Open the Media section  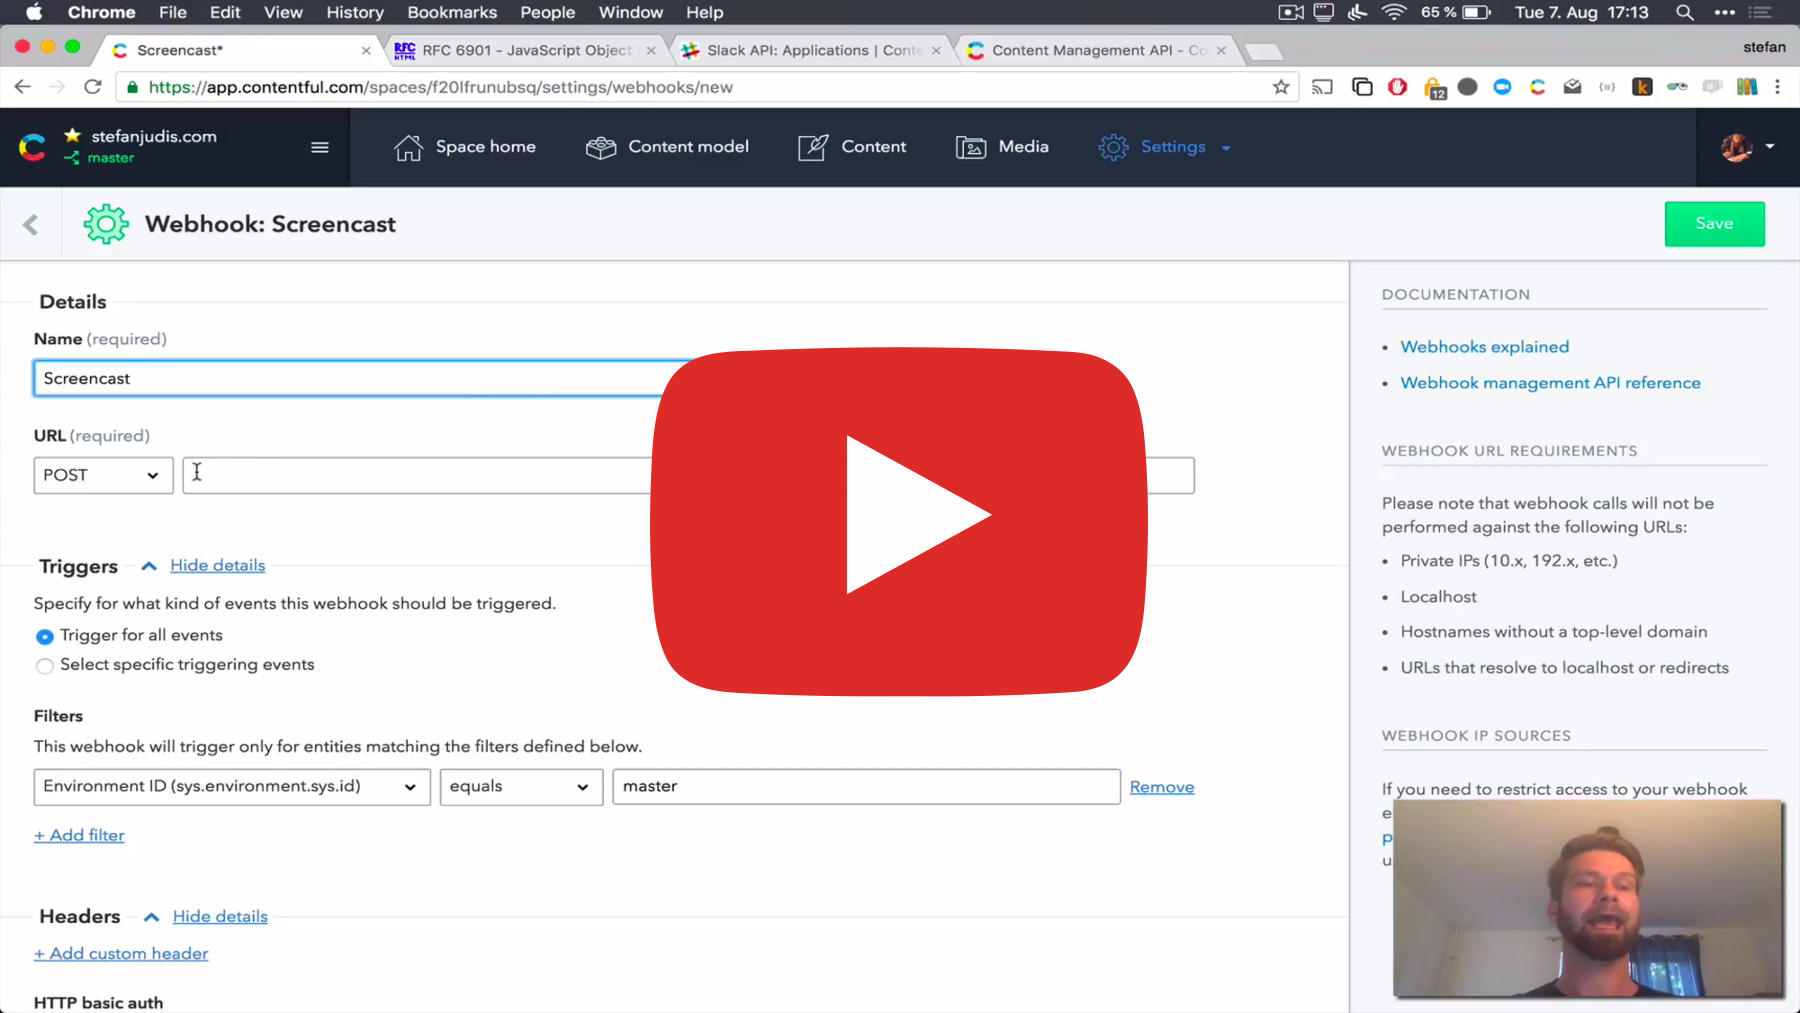click(1002, 147)
